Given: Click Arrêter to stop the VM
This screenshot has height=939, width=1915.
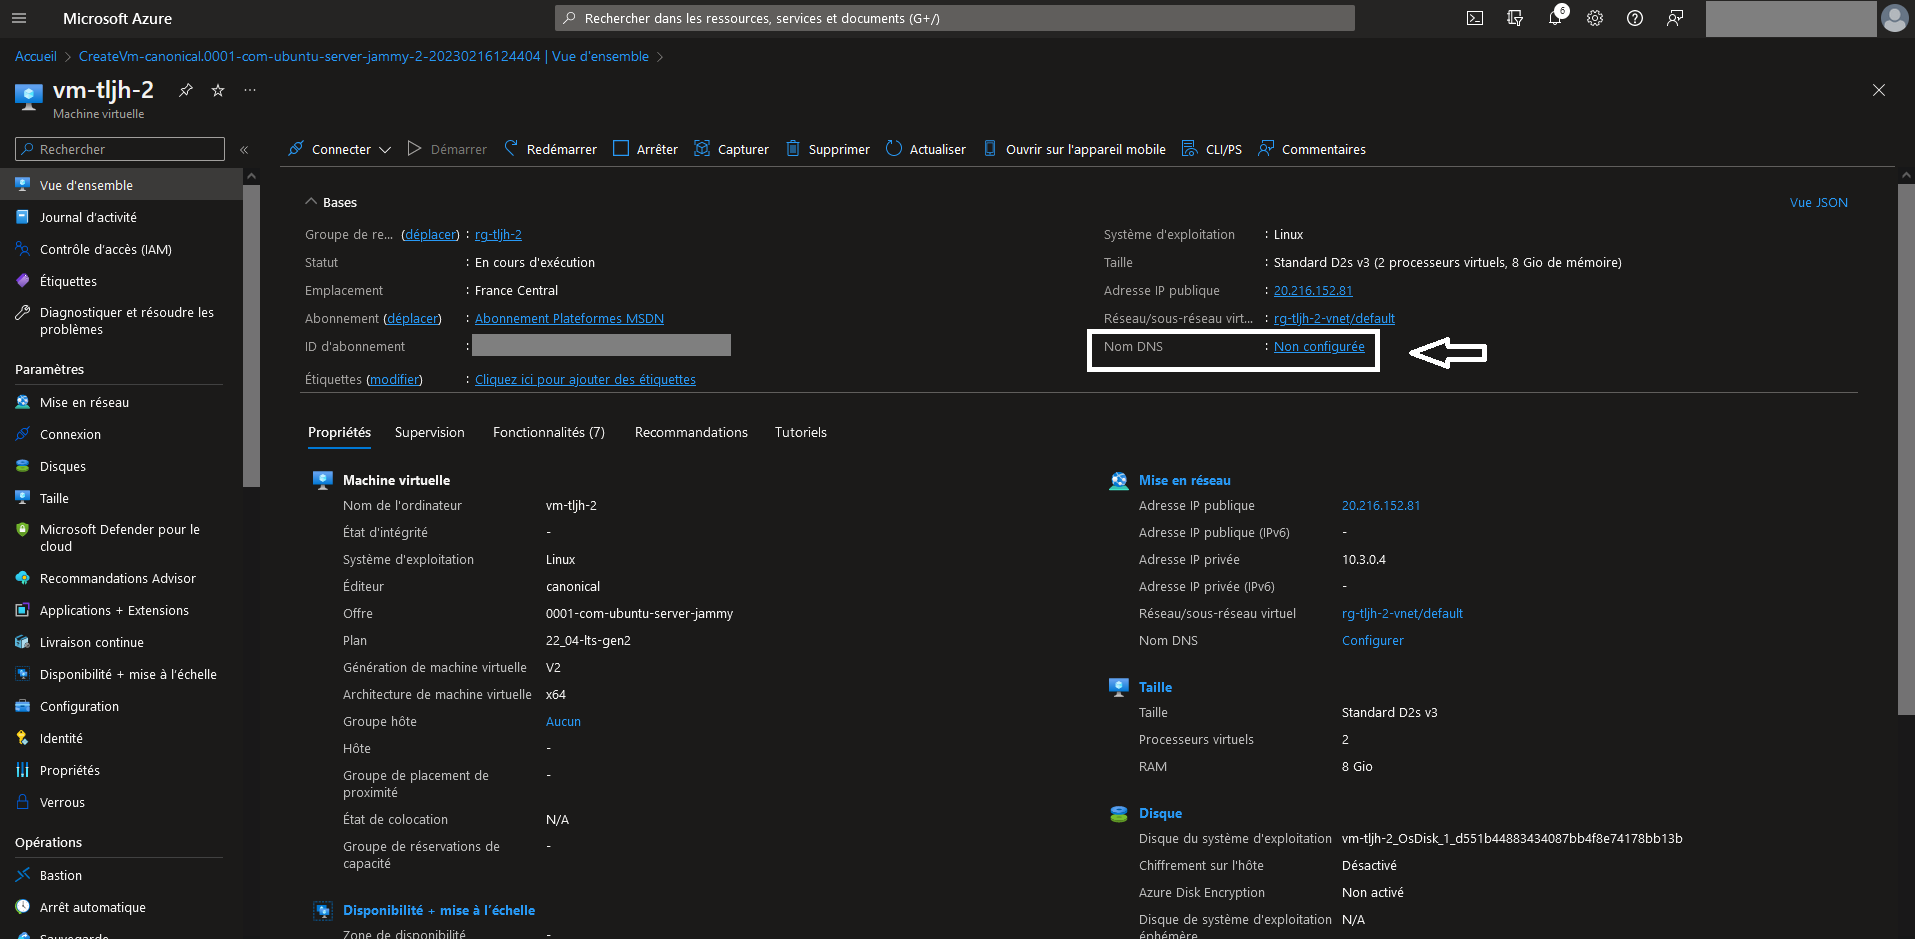Looking at the screenshot, I should click(645, 149).
